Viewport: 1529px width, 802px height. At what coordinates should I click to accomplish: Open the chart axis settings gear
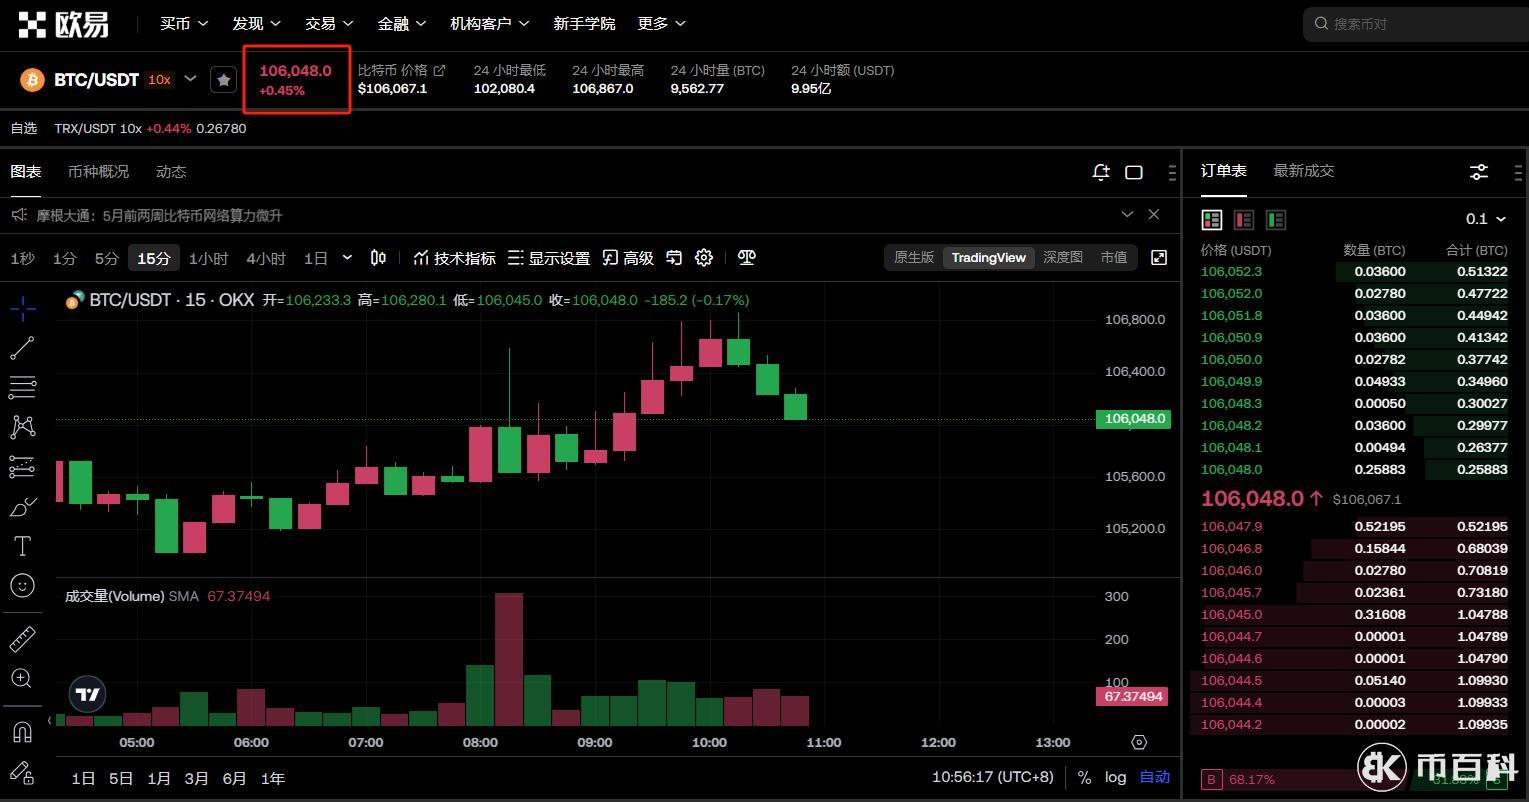[1139, 742]
